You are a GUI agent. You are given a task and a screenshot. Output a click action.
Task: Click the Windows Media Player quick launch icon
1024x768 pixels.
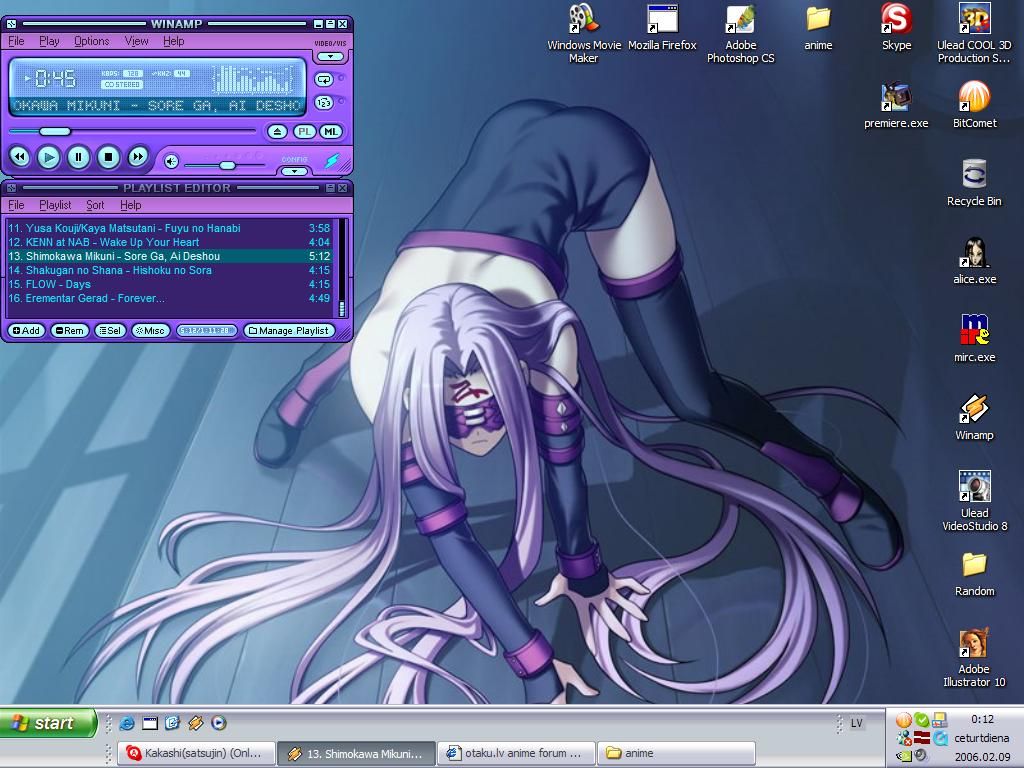pyautogui.click(x=219, y=723)
